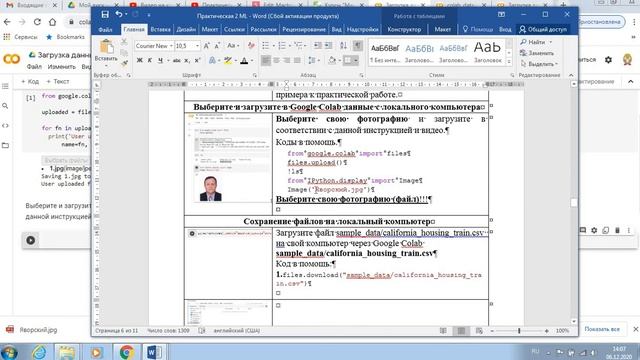
Task: Increase font size with the grow font icon
Action: (x=207, y=46)
